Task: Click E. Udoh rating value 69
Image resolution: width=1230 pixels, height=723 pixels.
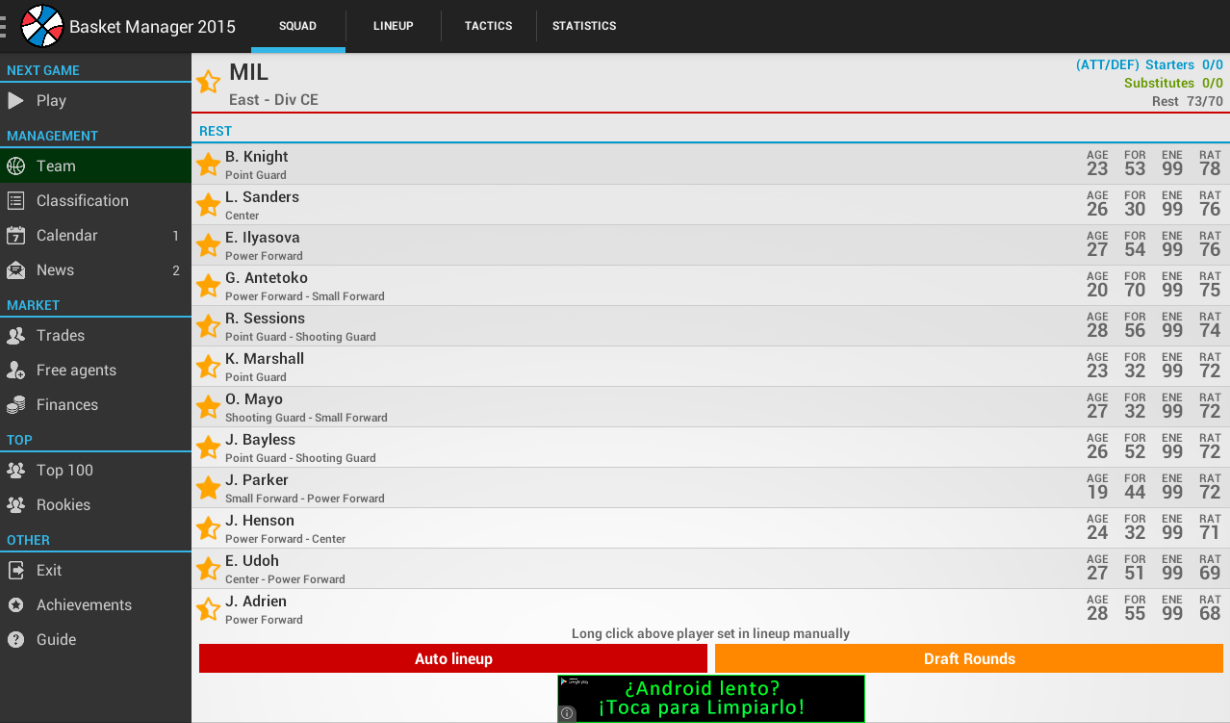Action: pos(1210,574)
